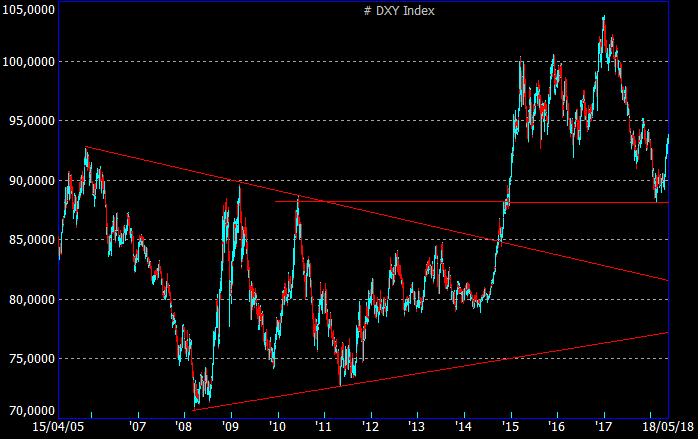Click the 15/04/05 start date label
This screenshot has height=439, width=698.
pos(58,427)
